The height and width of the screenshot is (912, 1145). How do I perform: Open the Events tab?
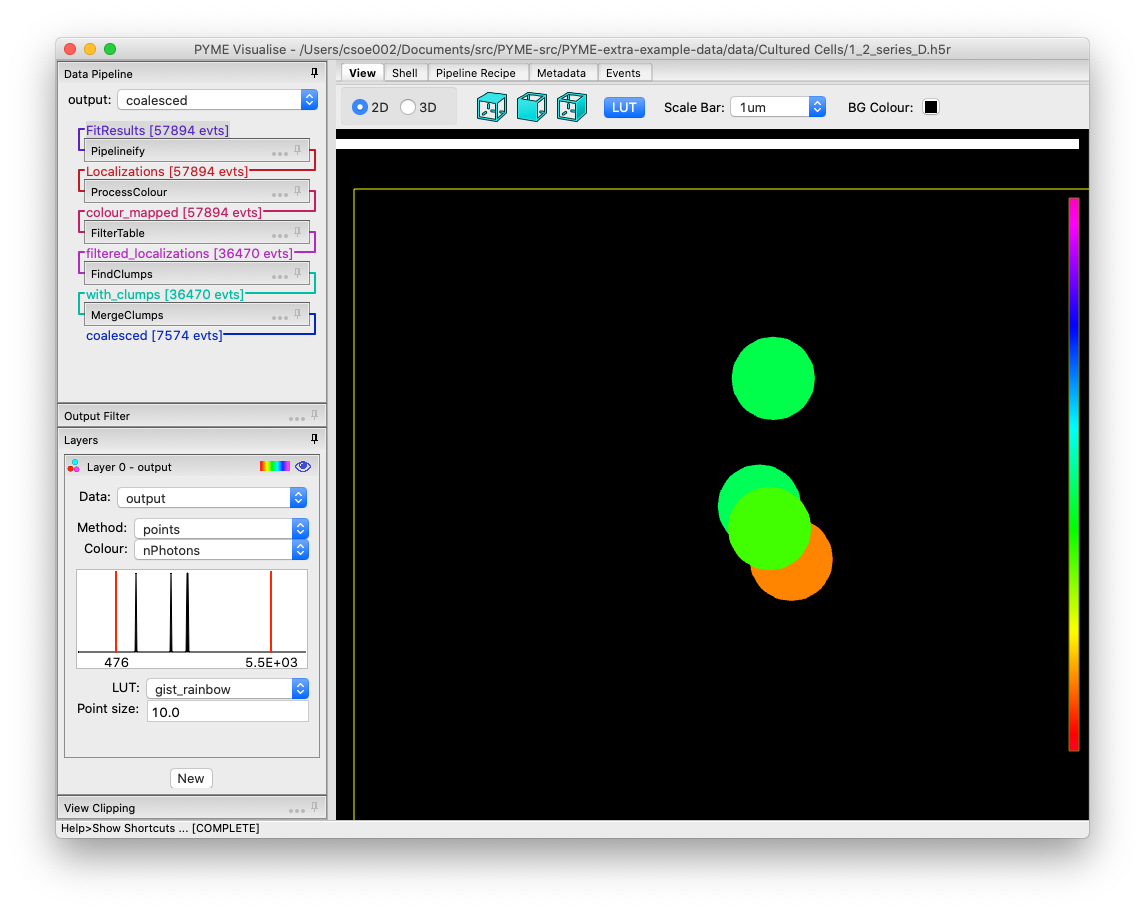[x=624, y=72]
